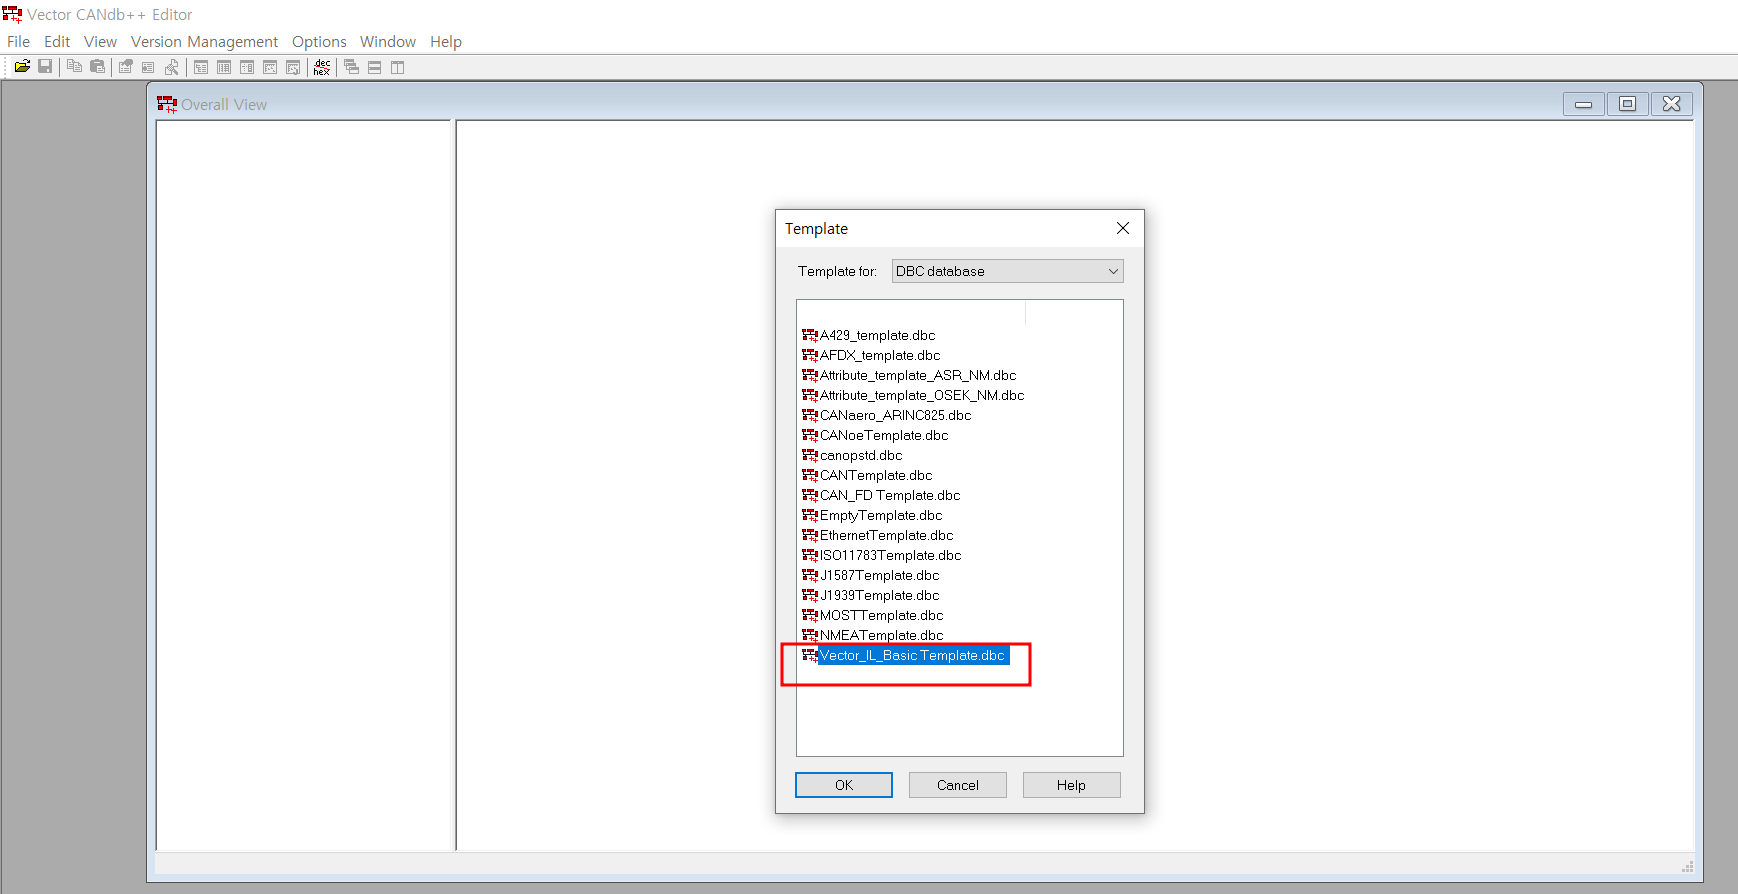This screenshot has height=894, width=1738.
Task: Click the Cascade windows toolbar icon
Action: coord(352,67)
